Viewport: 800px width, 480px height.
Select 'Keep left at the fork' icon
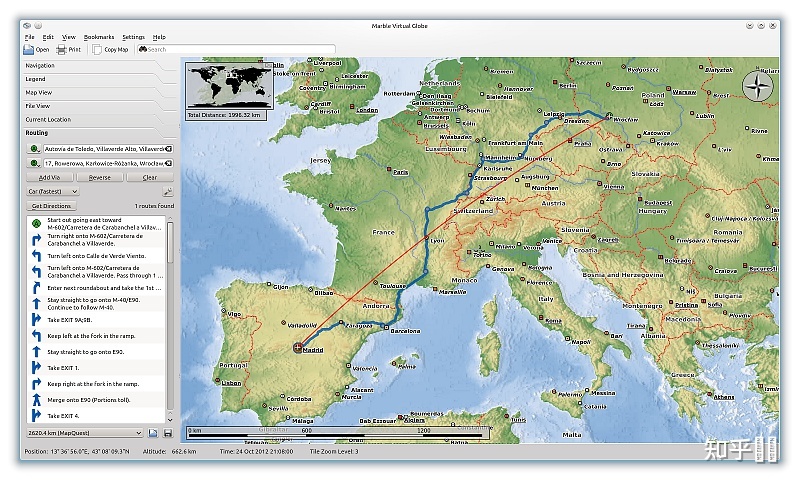pos(36,336)
